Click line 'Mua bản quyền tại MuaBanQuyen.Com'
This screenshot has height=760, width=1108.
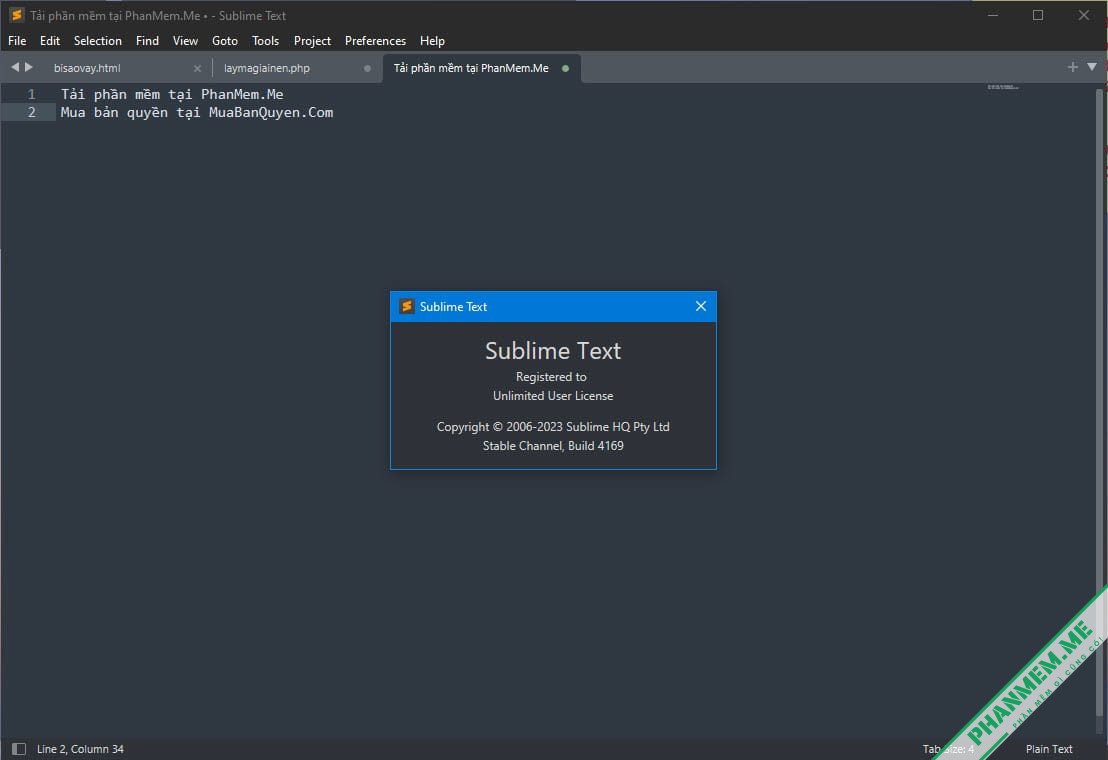click(196, 112)
